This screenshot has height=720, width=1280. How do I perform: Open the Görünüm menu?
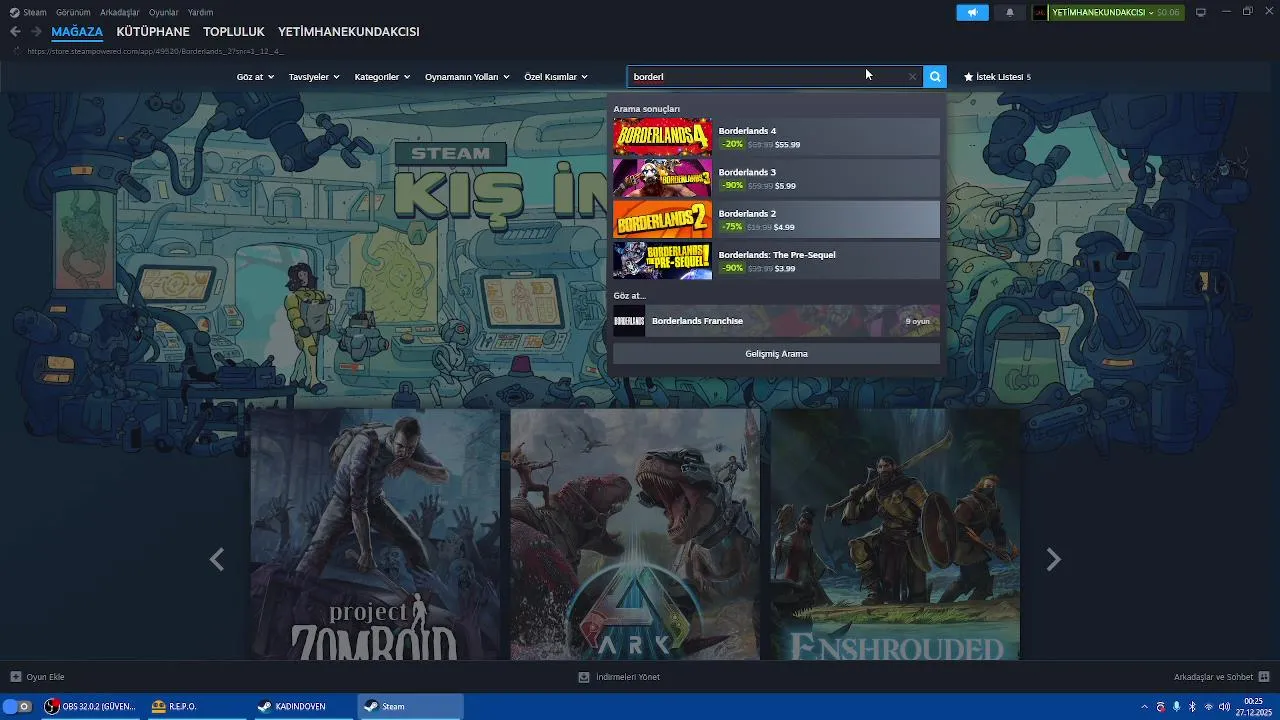(73, 12)
